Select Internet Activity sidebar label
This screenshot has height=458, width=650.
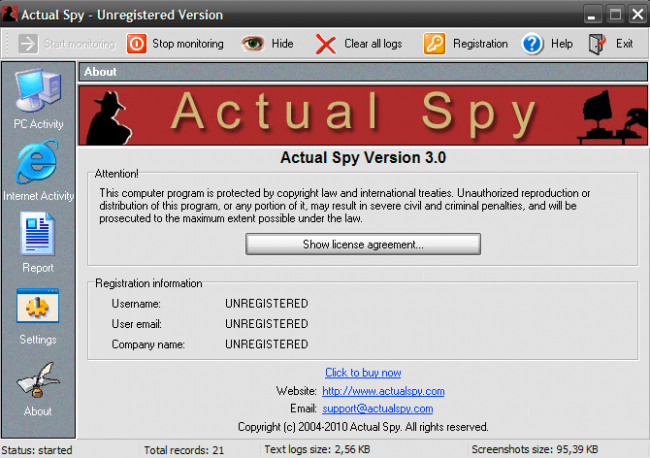point(39,196)
